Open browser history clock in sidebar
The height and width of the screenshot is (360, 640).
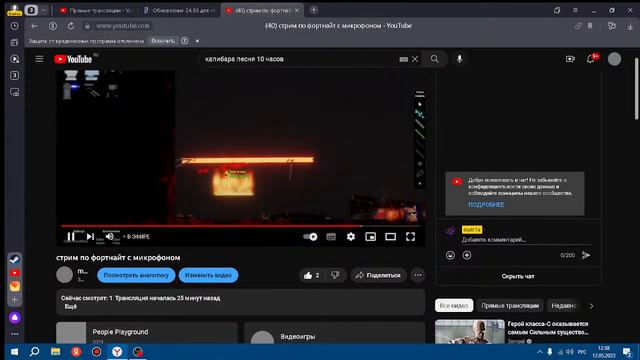click(14, 26)
